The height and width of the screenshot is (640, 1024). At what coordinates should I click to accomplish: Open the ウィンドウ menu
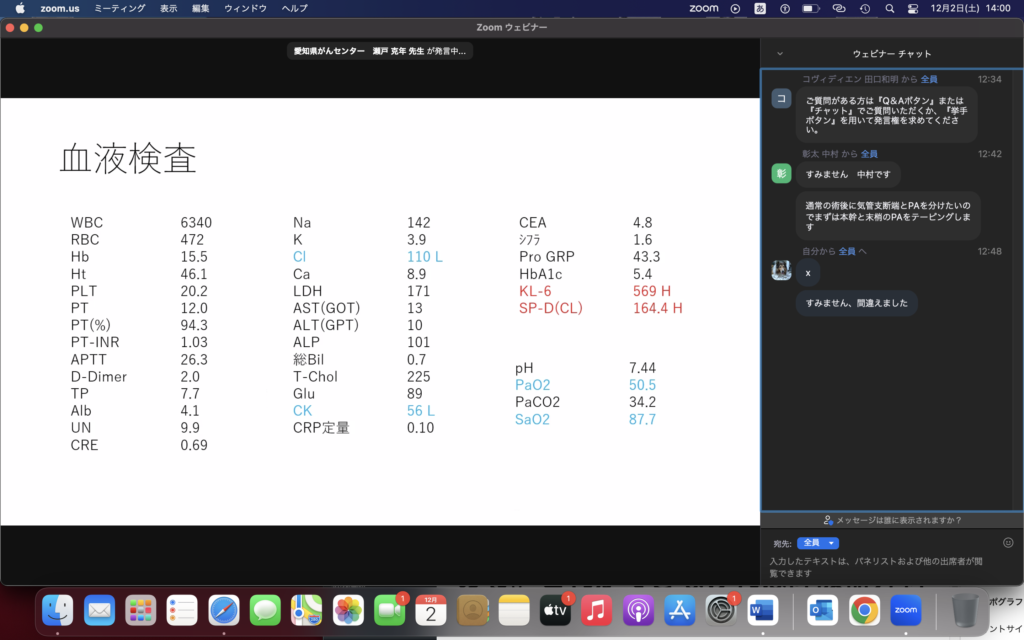coord(245,8)
